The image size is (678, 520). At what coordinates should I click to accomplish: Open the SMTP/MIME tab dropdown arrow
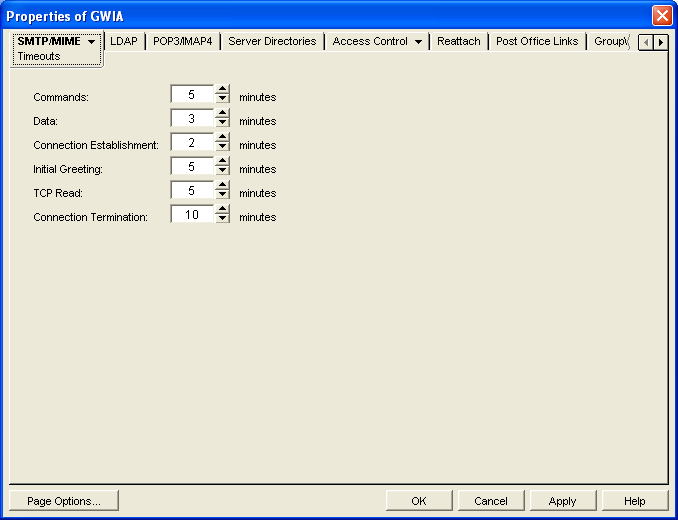tap(91, 41)
